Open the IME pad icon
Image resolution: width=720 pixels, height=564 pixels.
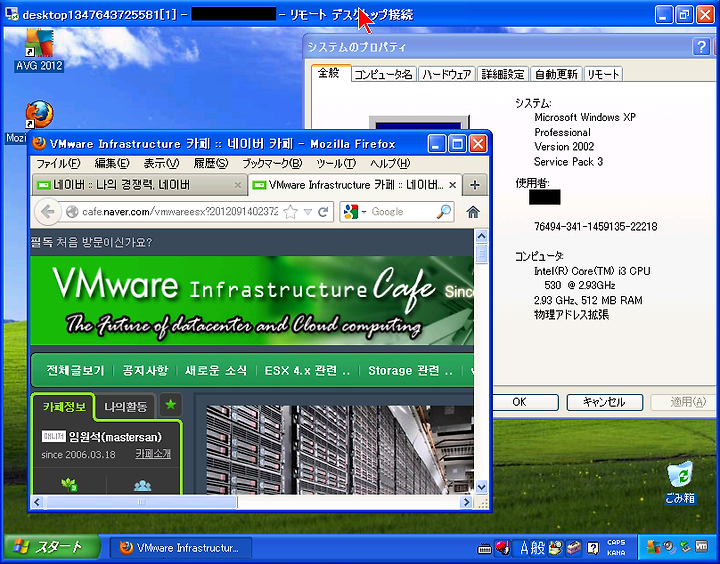click(x=556, y=548)
